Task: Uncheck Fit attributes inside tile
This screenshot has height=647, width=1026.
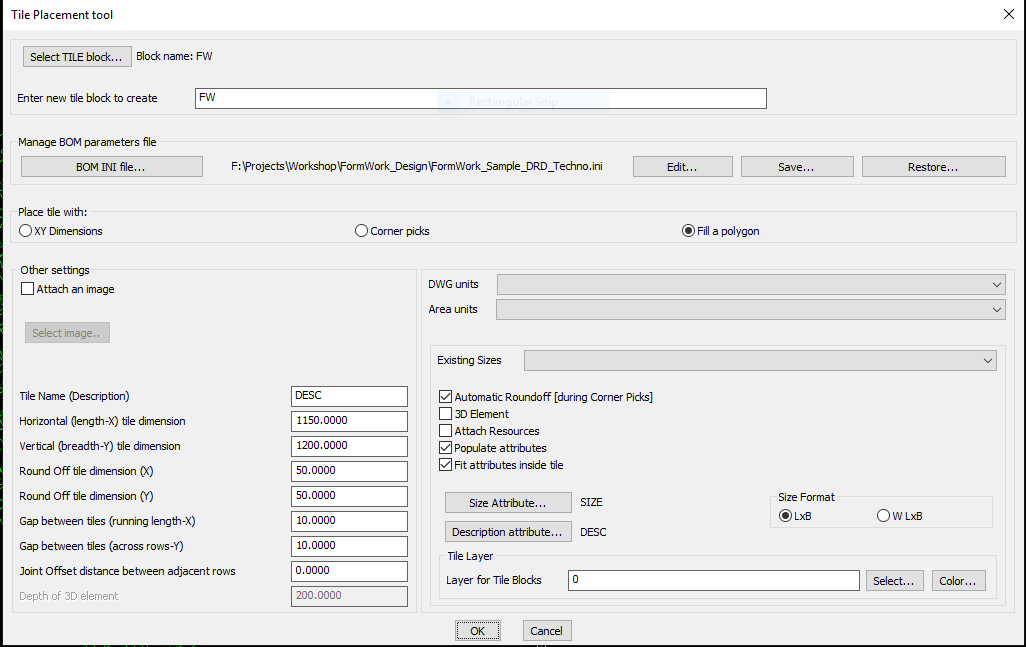Action: 446,465
